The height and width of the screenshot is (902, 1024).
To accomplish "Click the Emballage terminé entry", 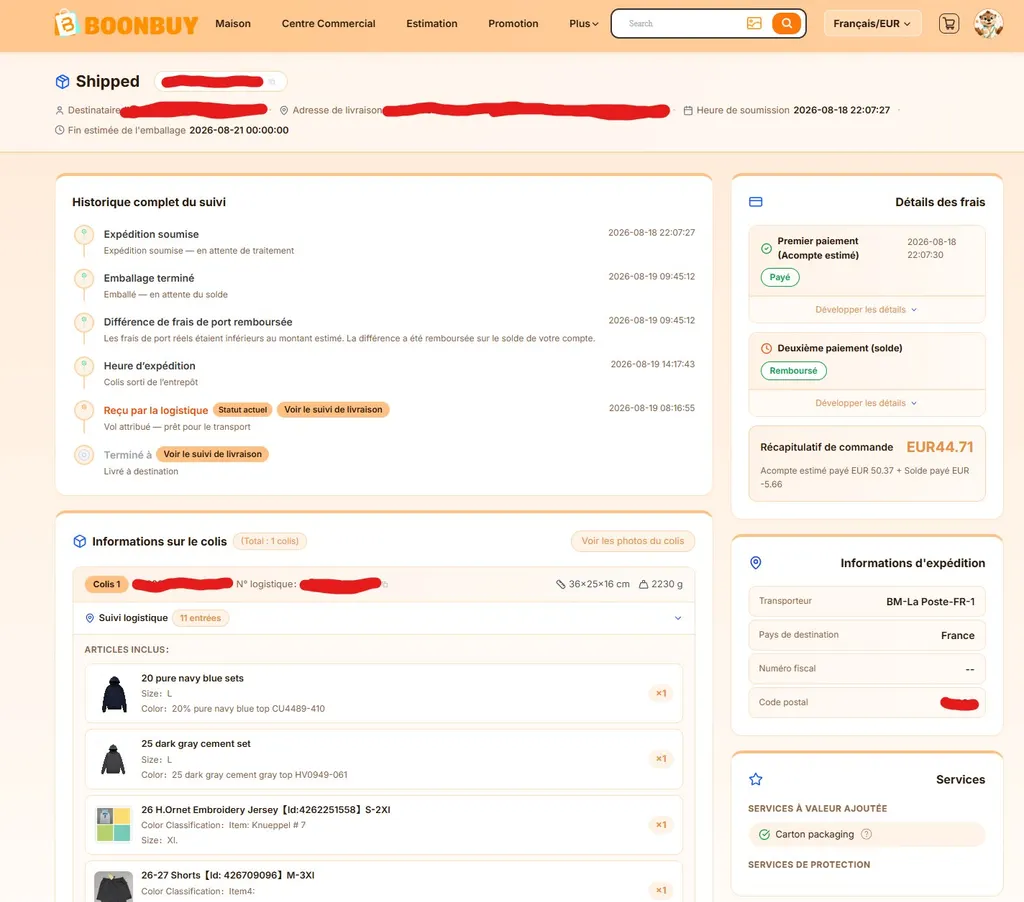I will coord(149,278).
